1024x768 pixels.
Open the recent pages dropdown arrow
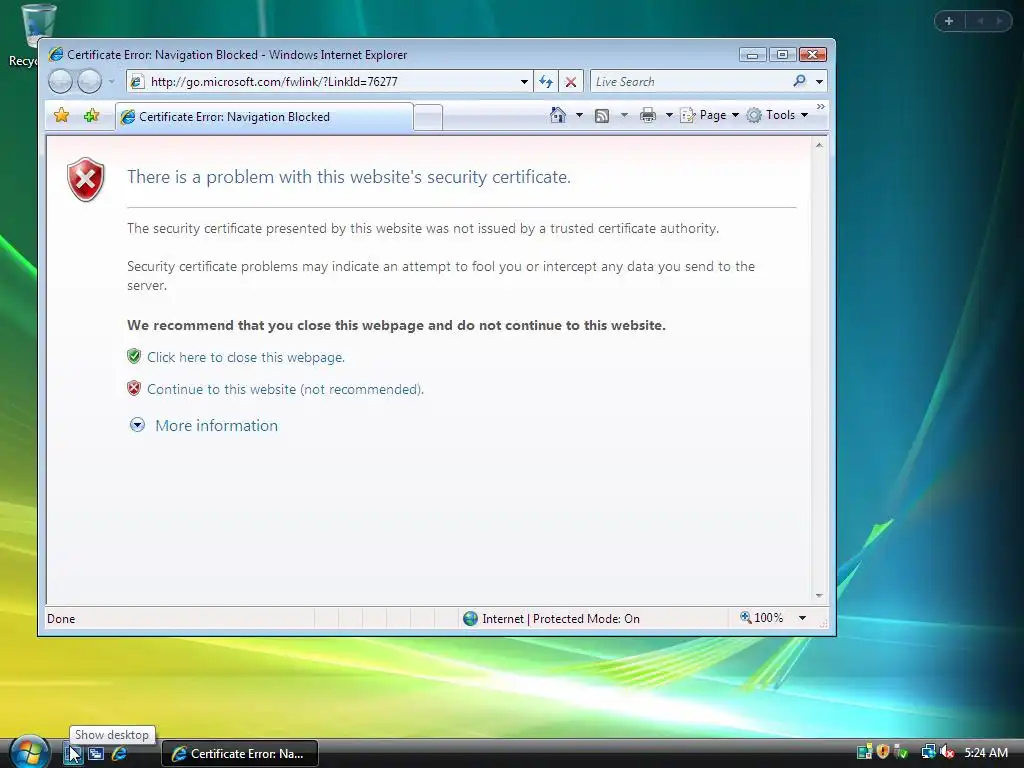[x=112, y=82]
